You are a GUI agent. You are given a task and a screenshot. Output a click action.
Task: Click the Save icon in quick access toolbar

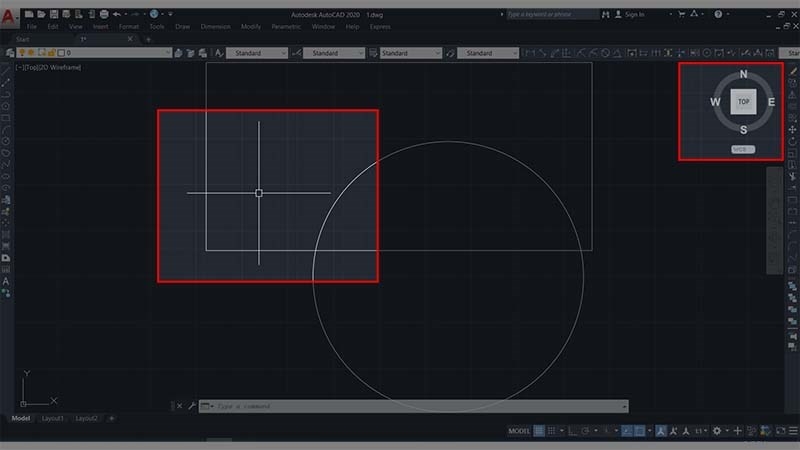(x=54, y=14)
